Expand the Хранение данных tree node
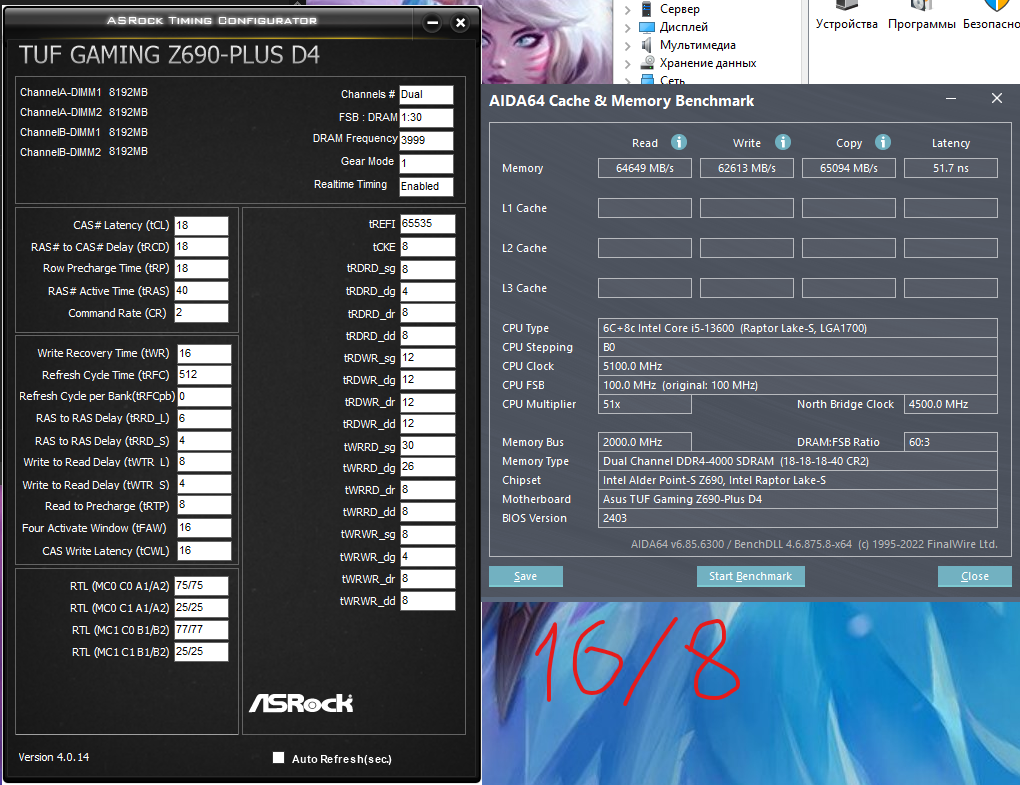 pos(627,64)
